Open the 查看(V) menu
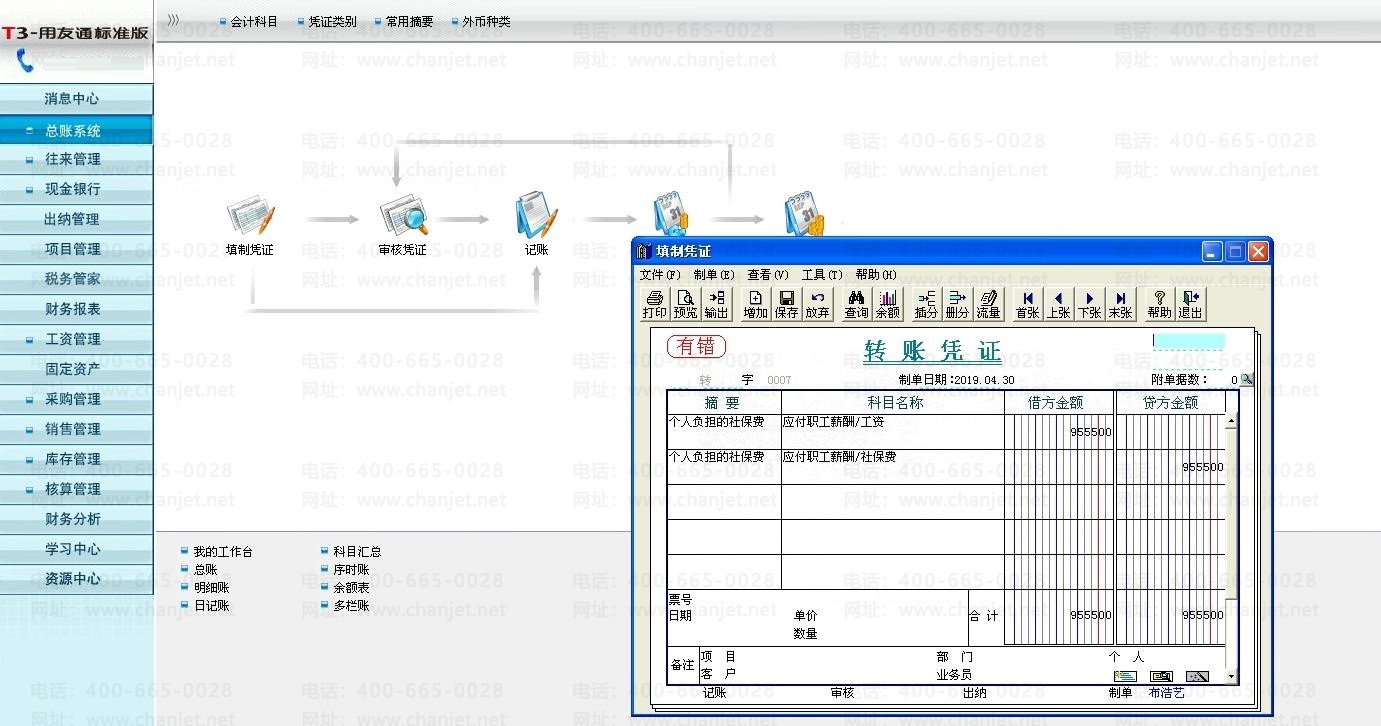Viewport: 1381px width, 726px height. (x=768, y=275)
